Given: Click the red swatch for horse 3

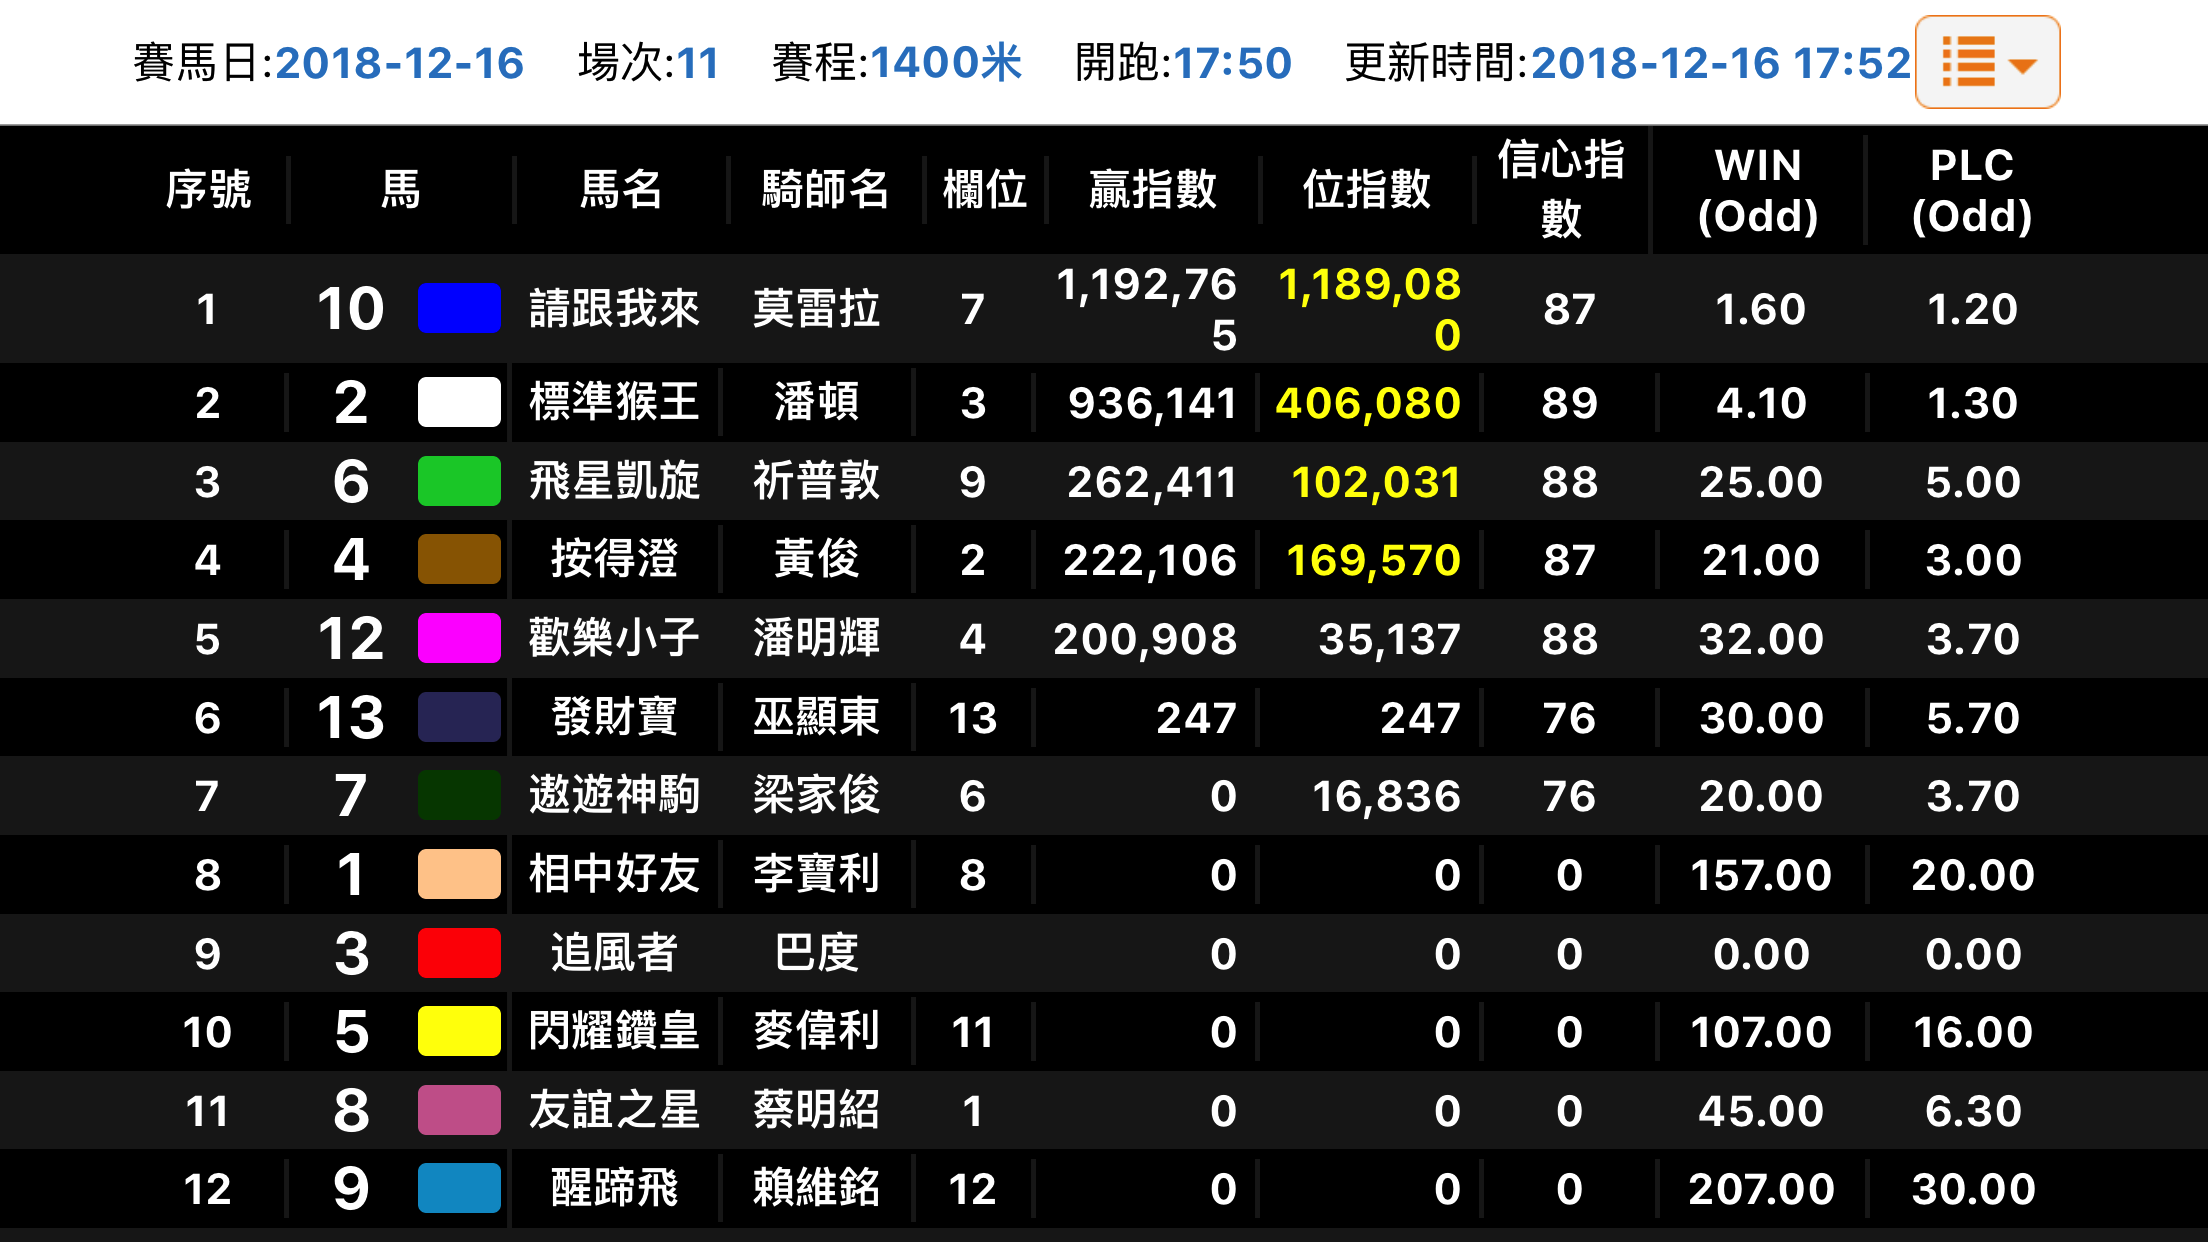Looking at the screenshot, I should (x=458, y=953).
